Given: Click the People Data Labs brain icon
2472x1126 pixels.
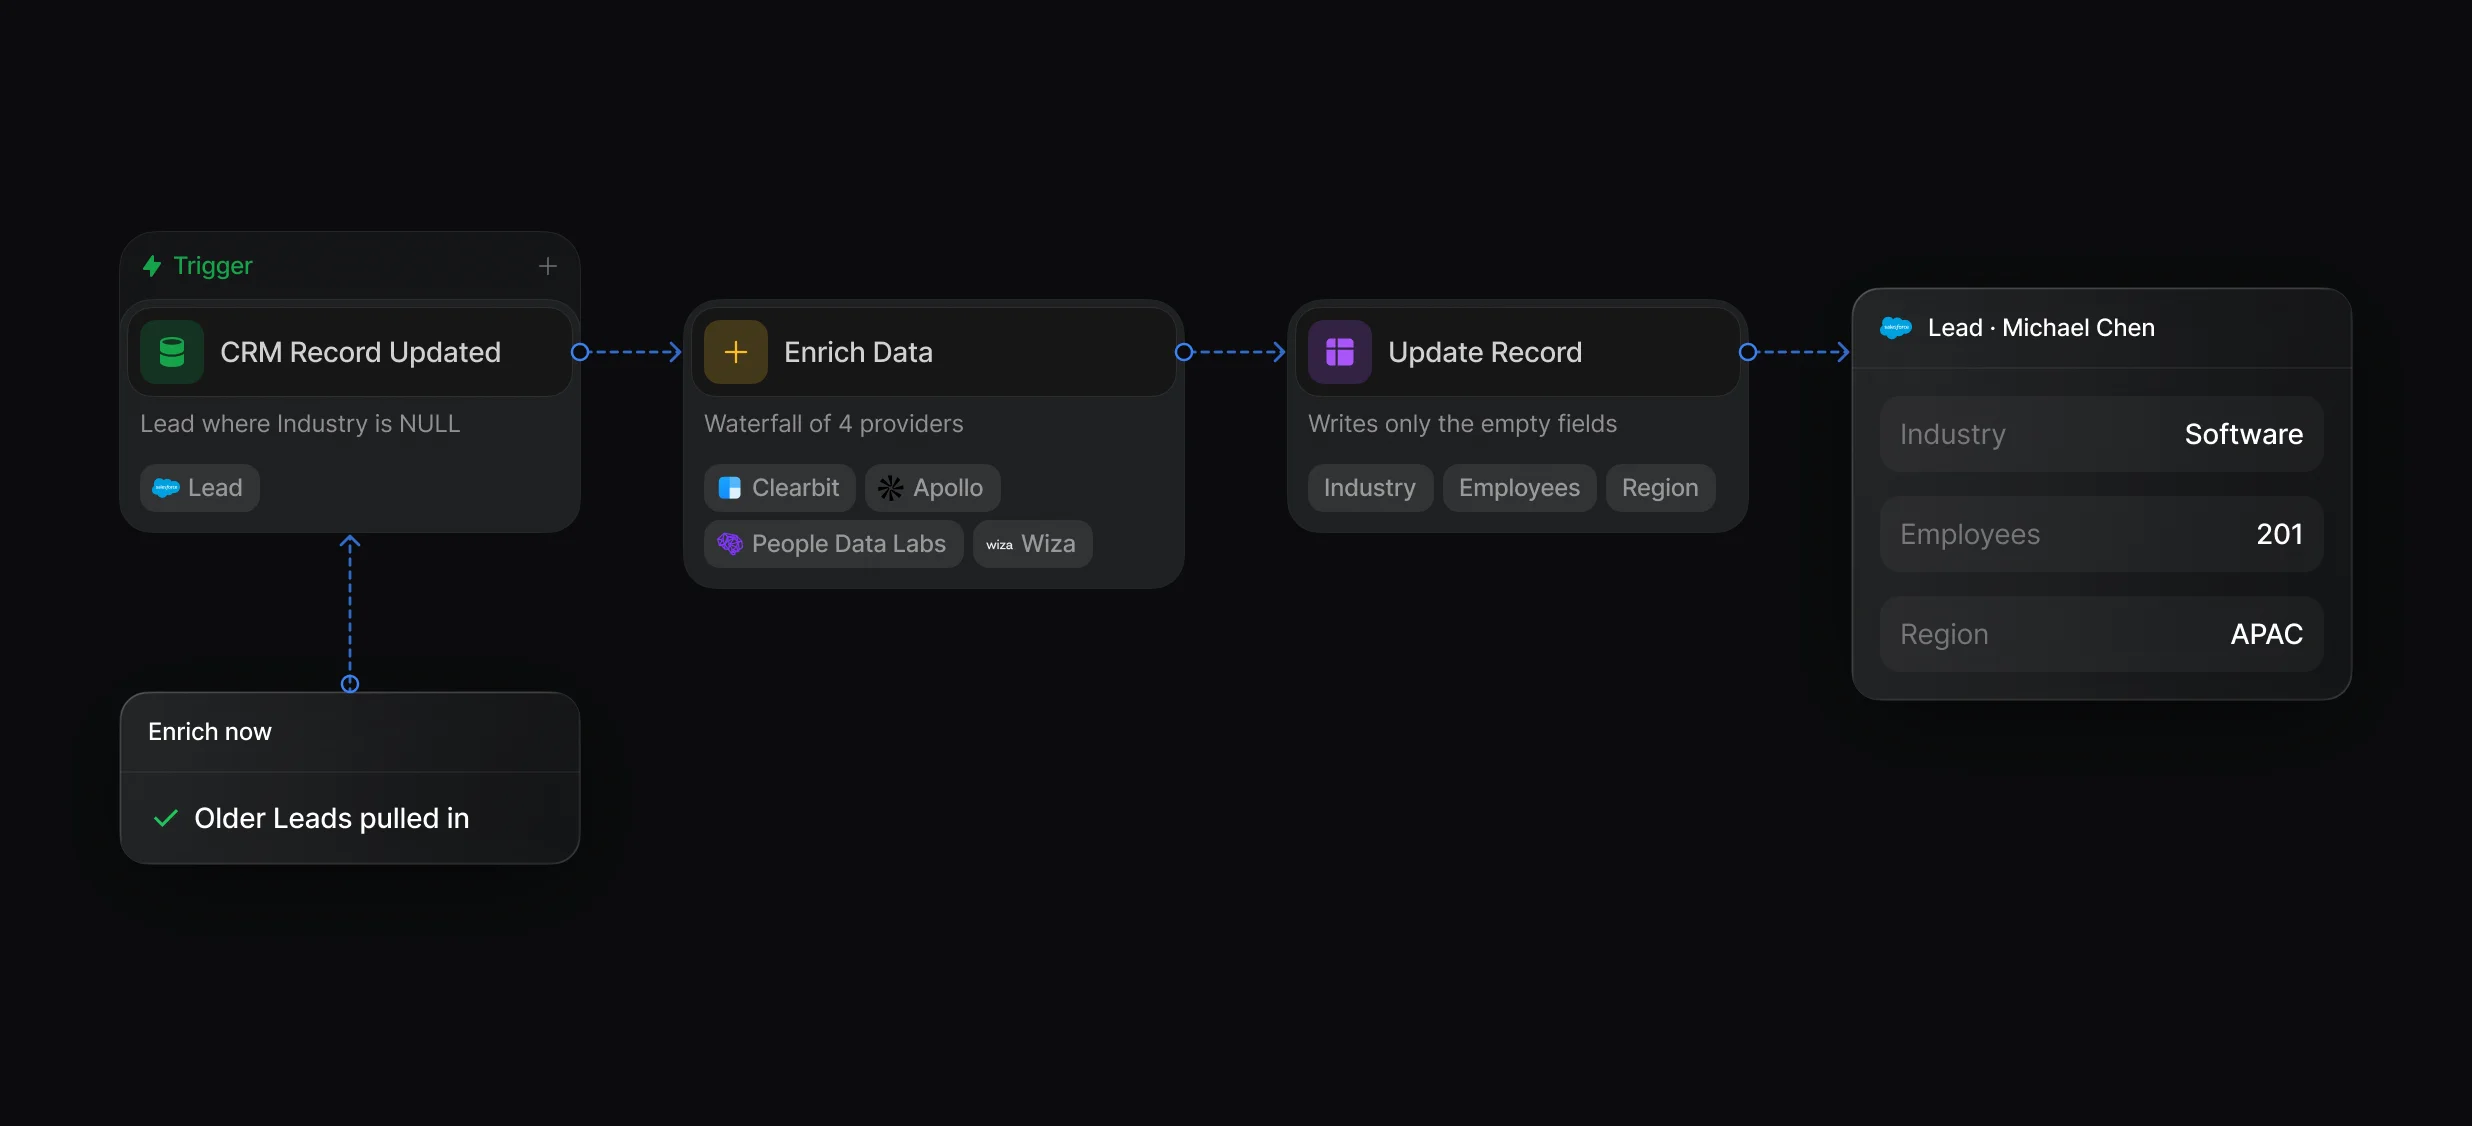Looking at the screenshot, I should 730,544.
